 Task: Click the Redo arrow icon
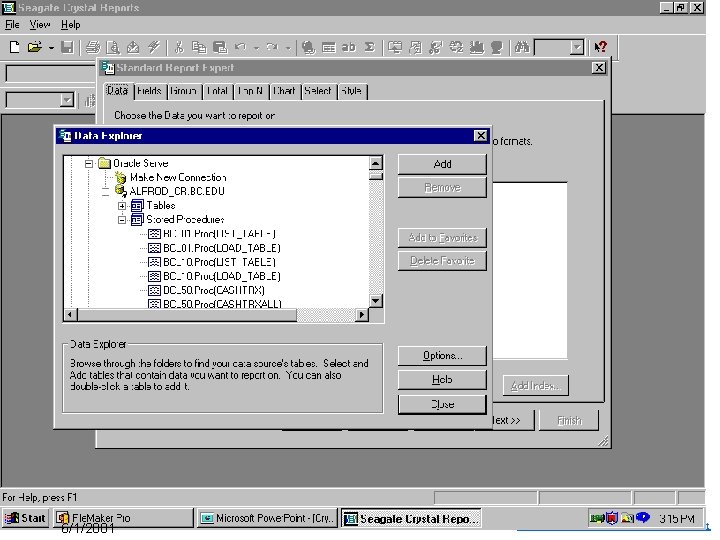[x=272, y=47]
